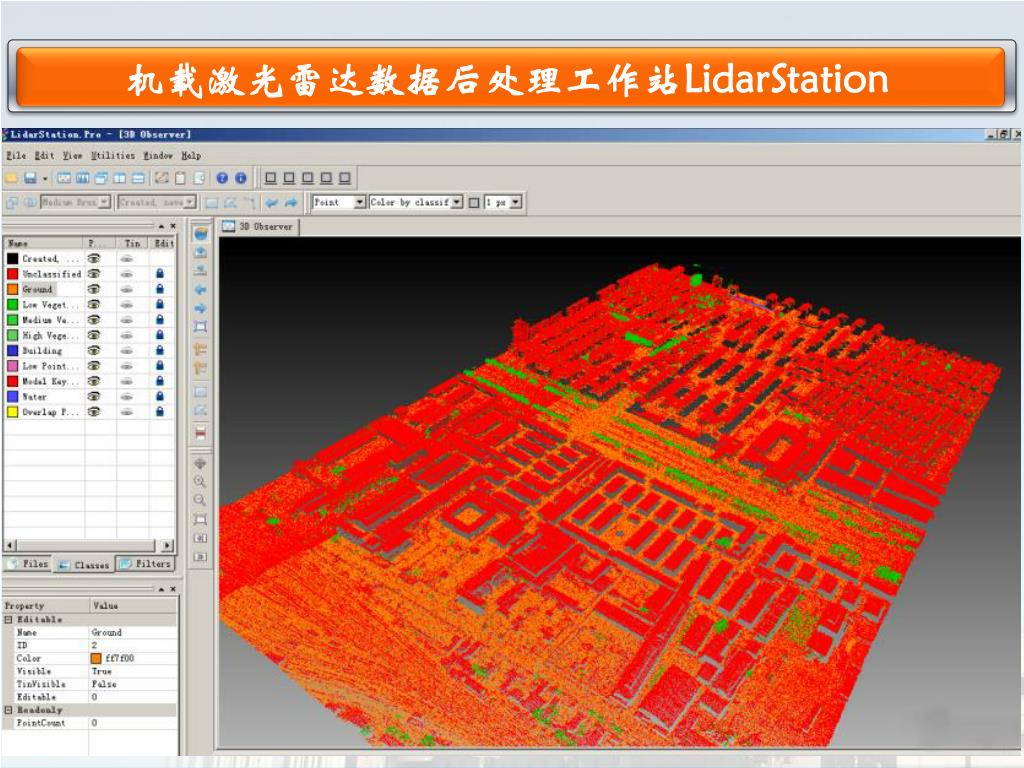The height and width of the screenshot is (768, 1024).
Task: Click the right blue arrow in vertical toolbar
Action: pos(201,308)
